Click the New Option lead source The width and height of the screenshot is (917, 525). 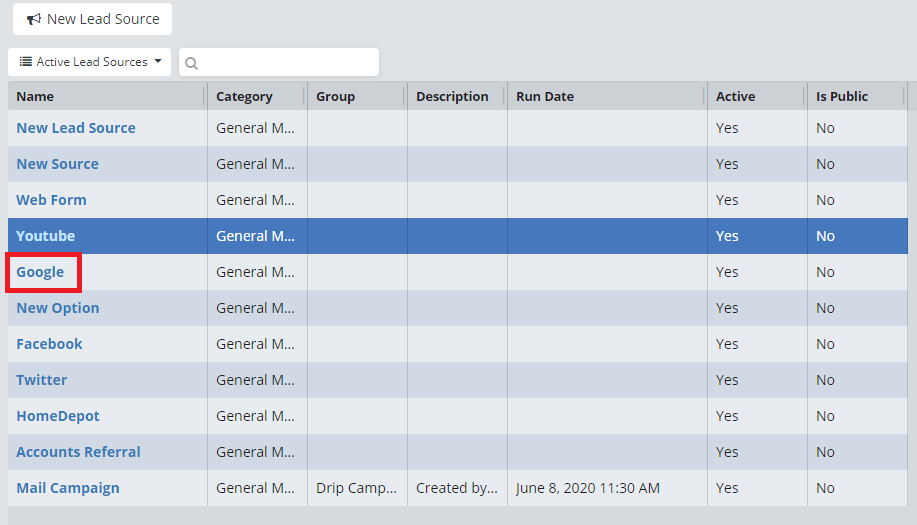58,308
